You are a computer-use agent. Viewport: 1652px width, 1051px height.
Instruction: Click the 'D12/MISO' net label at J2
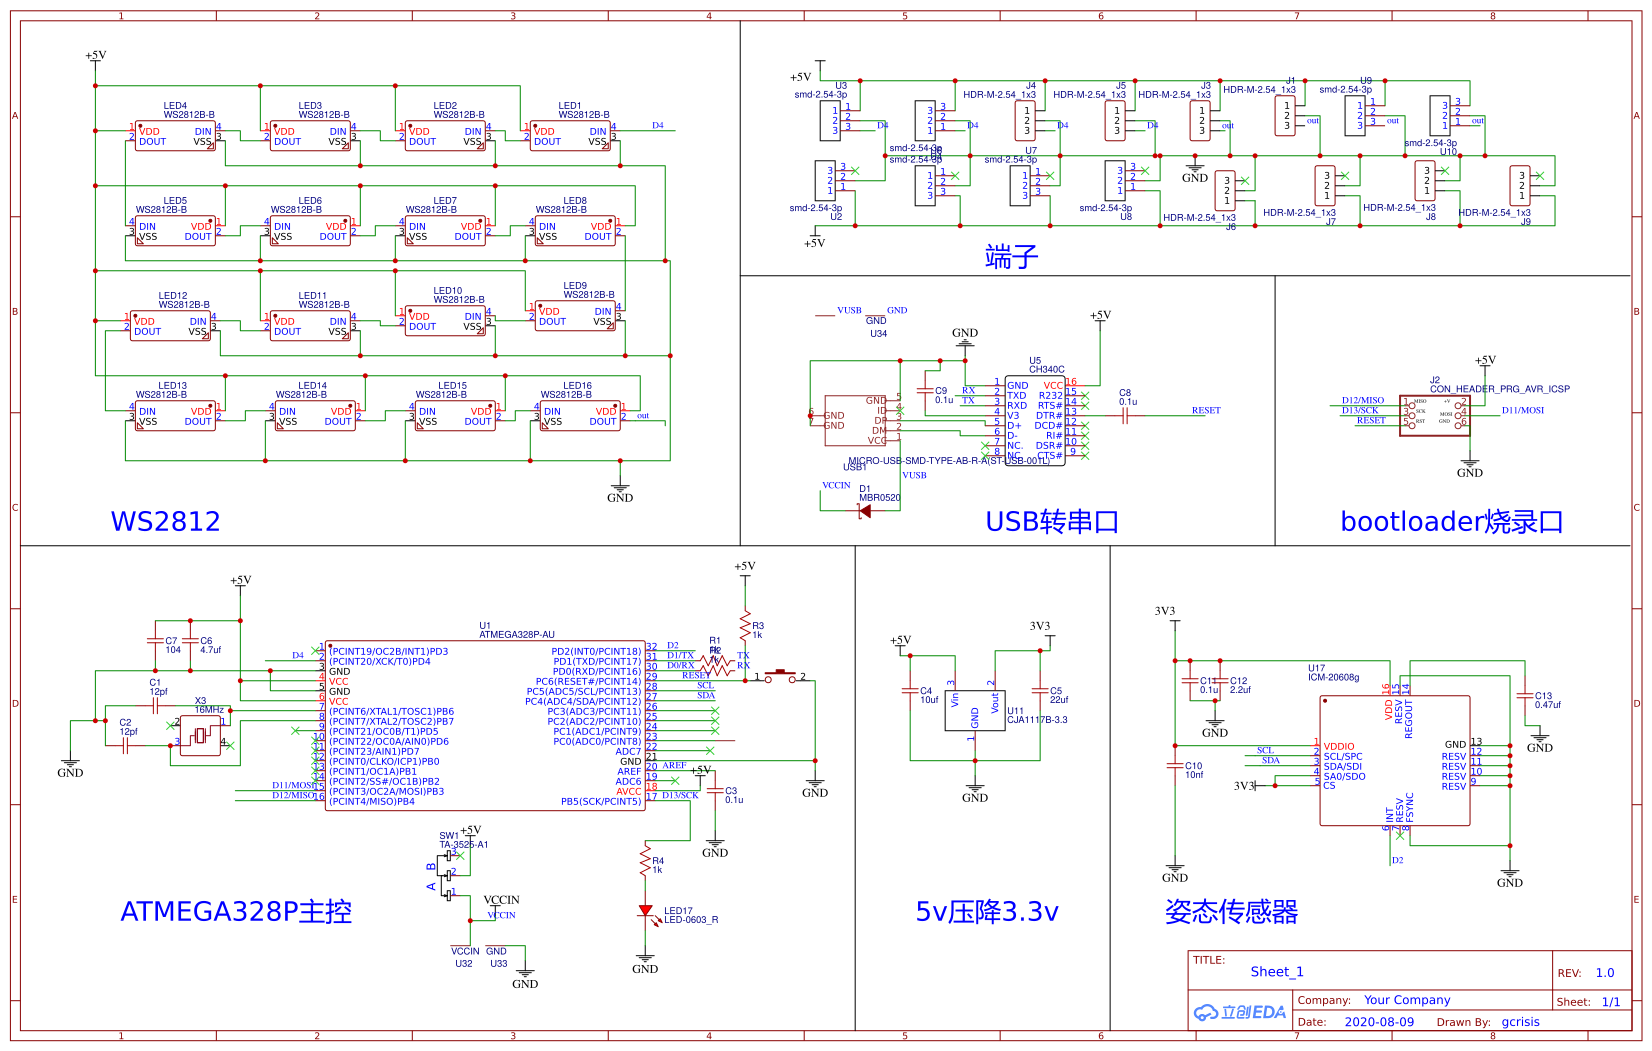tap(1363, 400)
